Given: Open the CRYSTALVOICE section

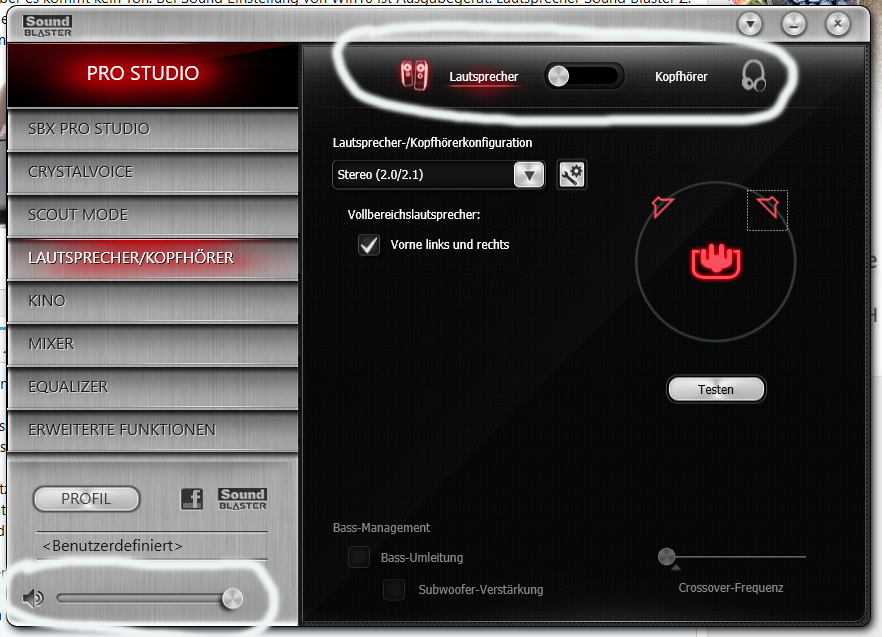Looking at the screenshot, I should coord(152,172).
